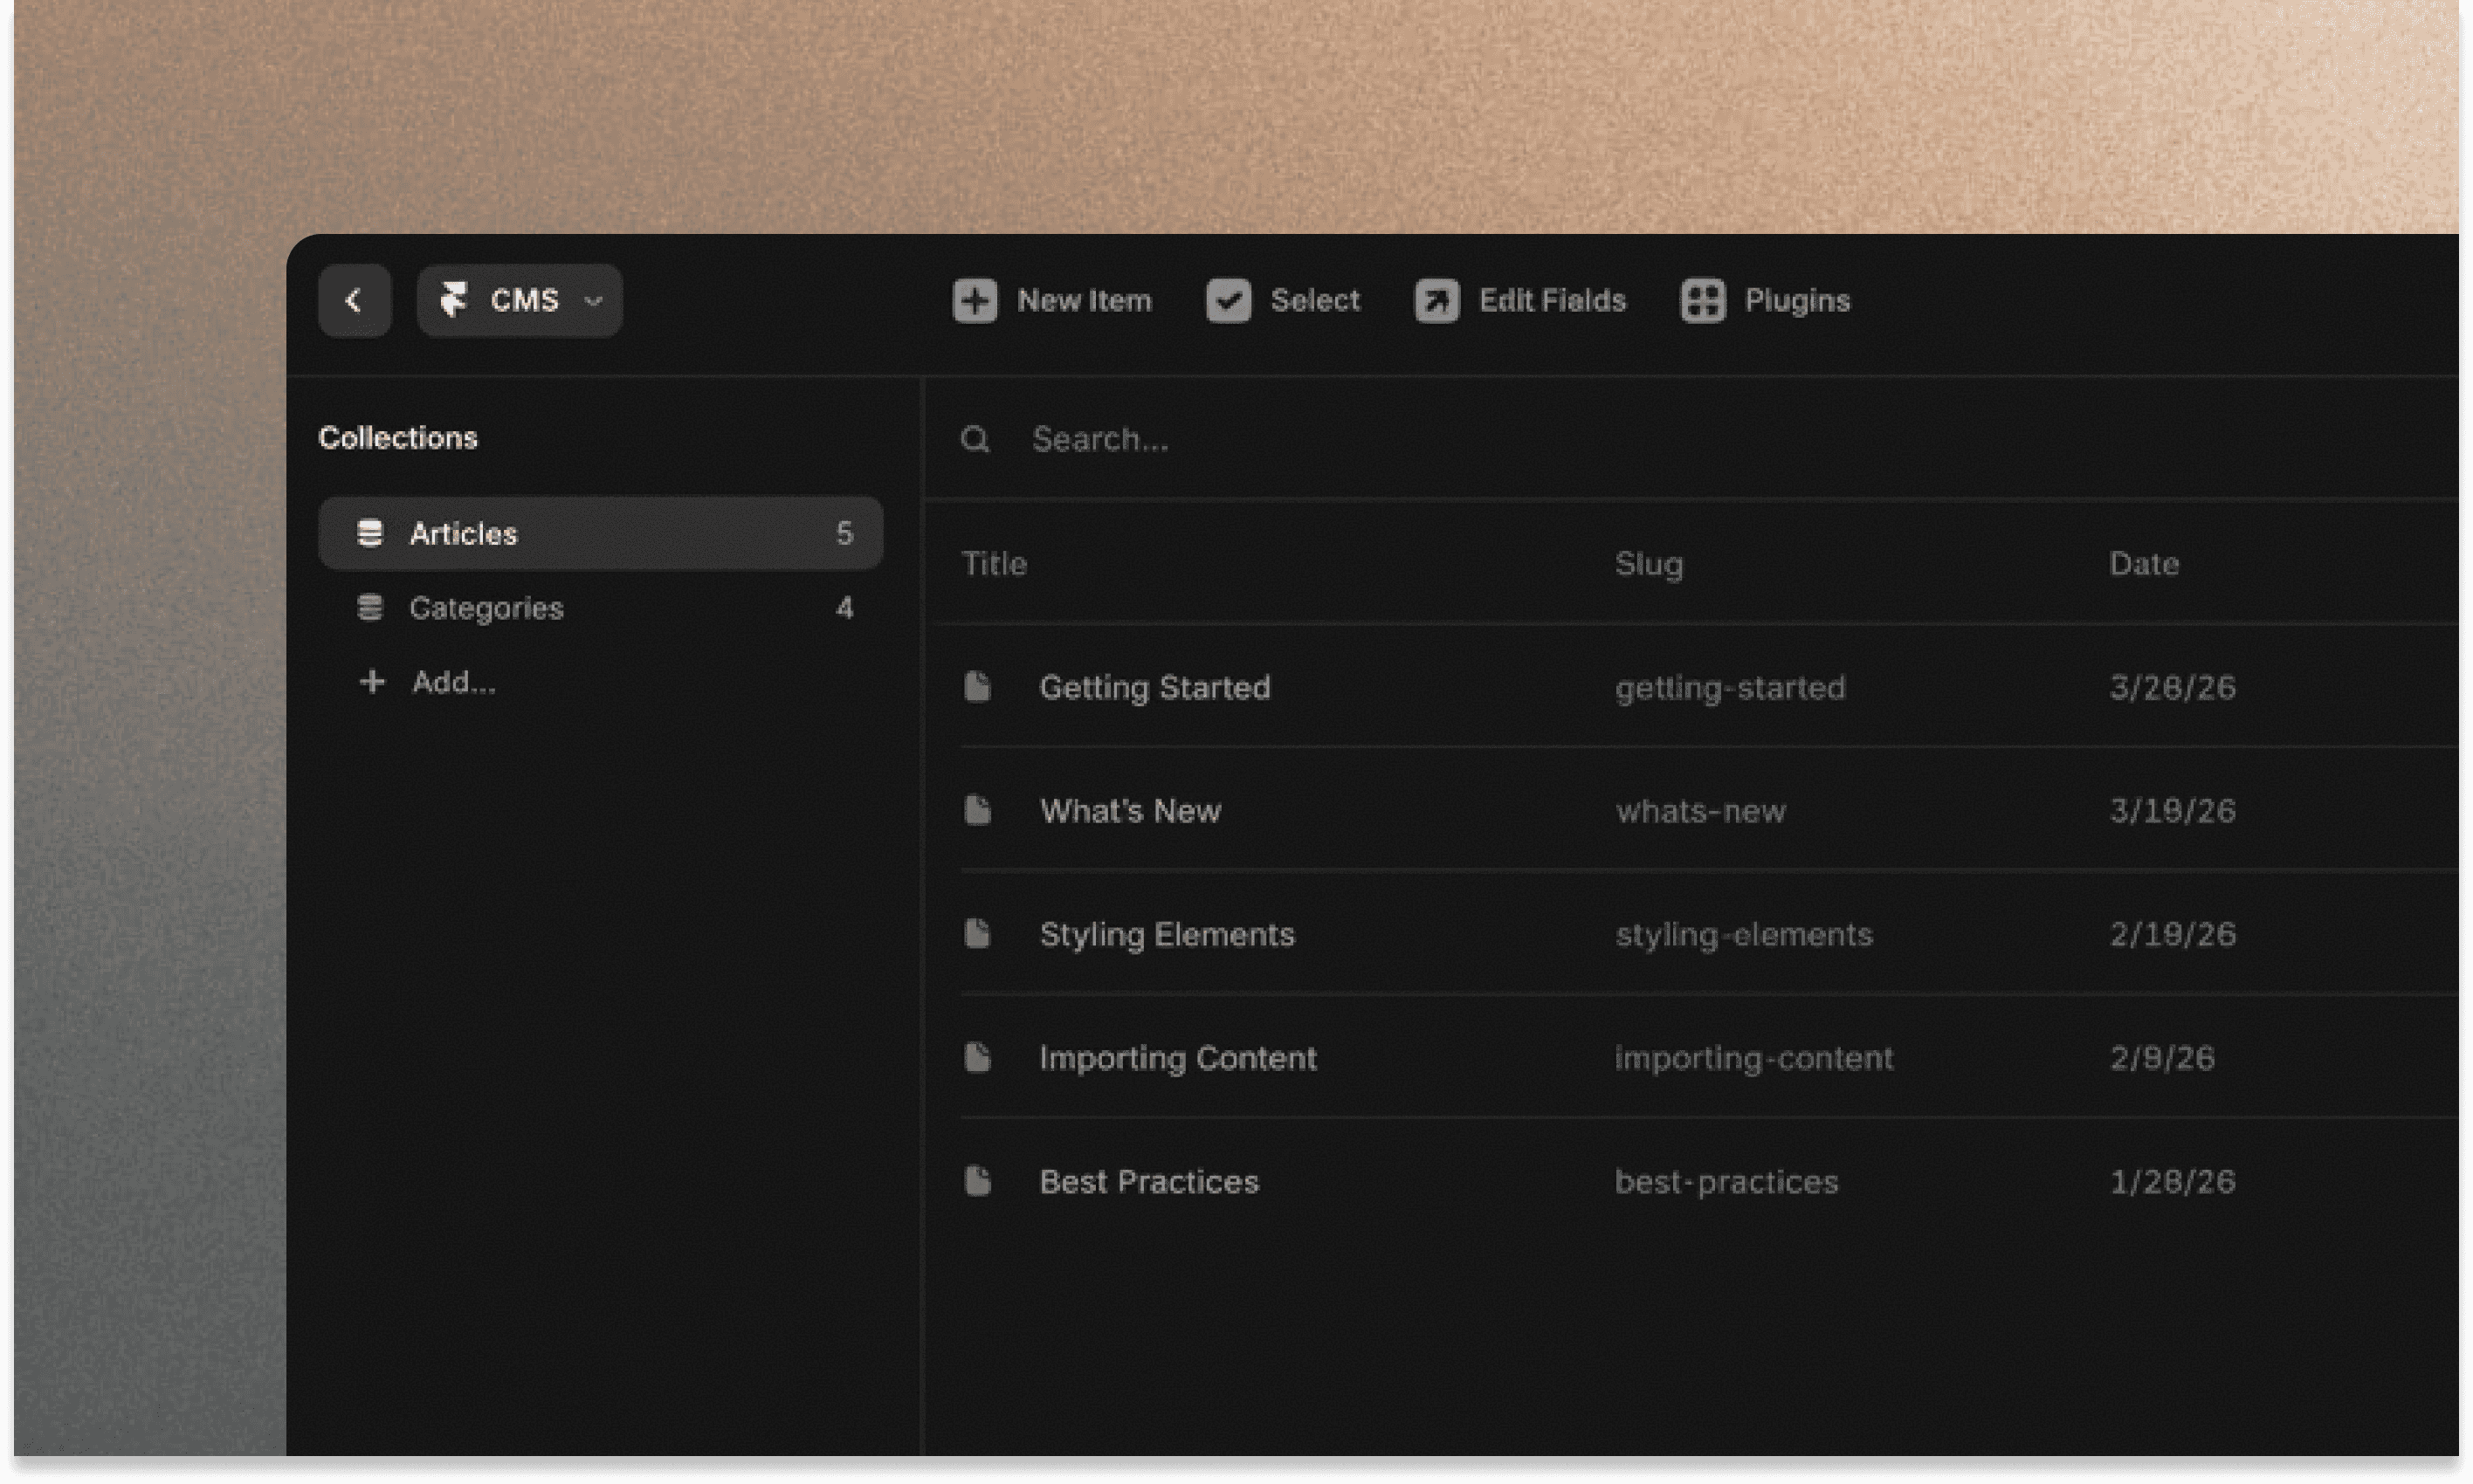Click the Edit Fields arrow icon
Screen dimensions: 2473x1484
1436,300
